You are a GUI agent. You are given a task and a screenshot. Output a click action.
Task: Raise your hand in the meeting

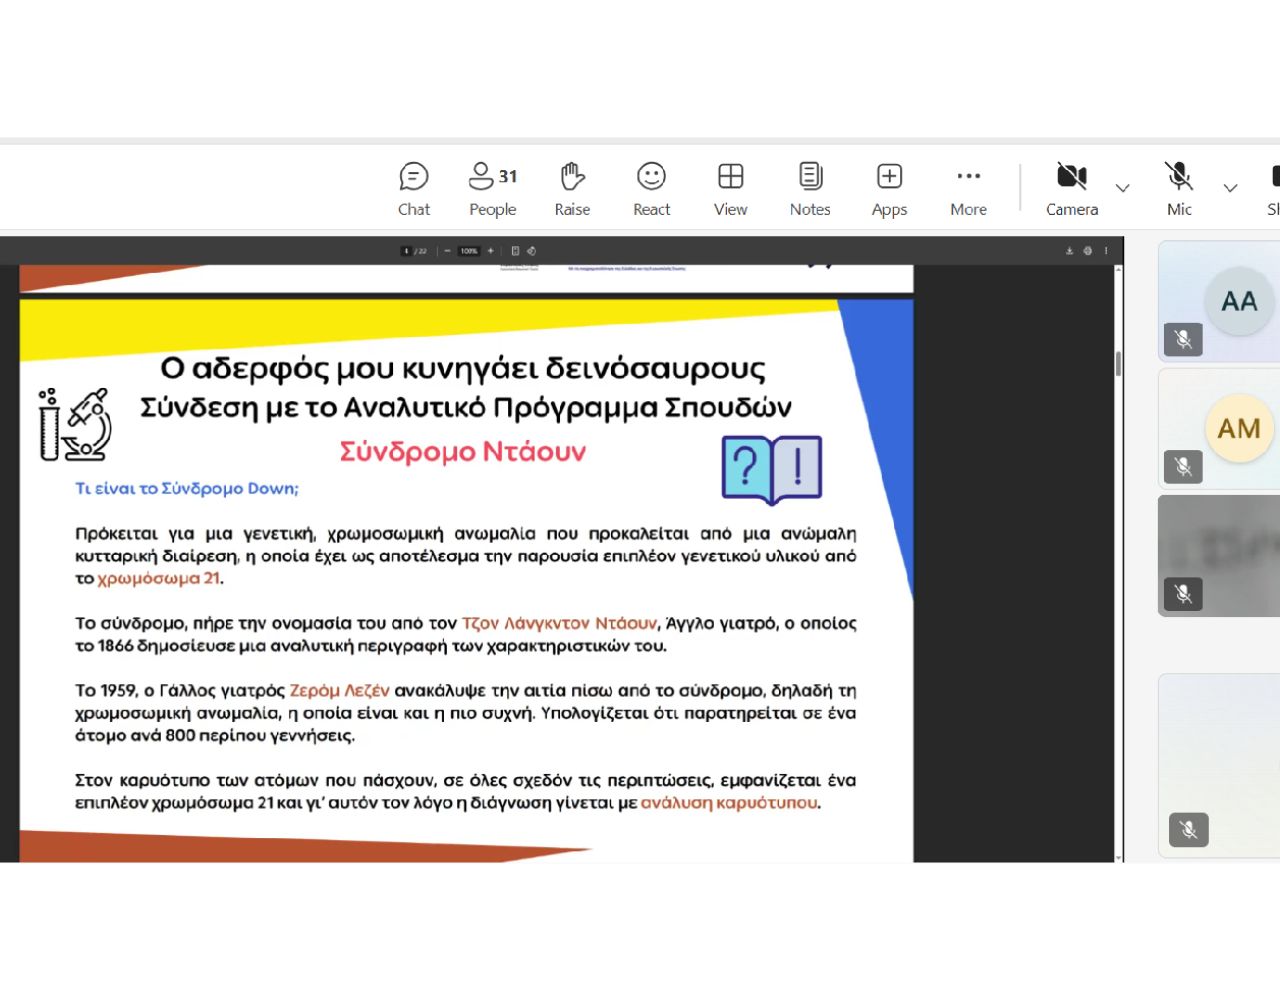[x=572, y=188]
